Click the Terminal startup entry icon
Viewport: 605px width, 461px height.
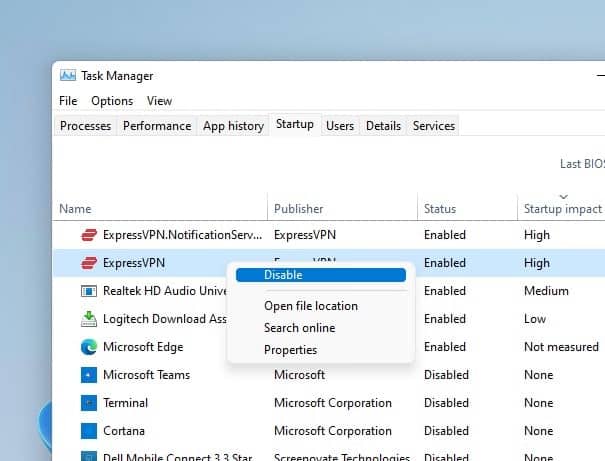88,403
